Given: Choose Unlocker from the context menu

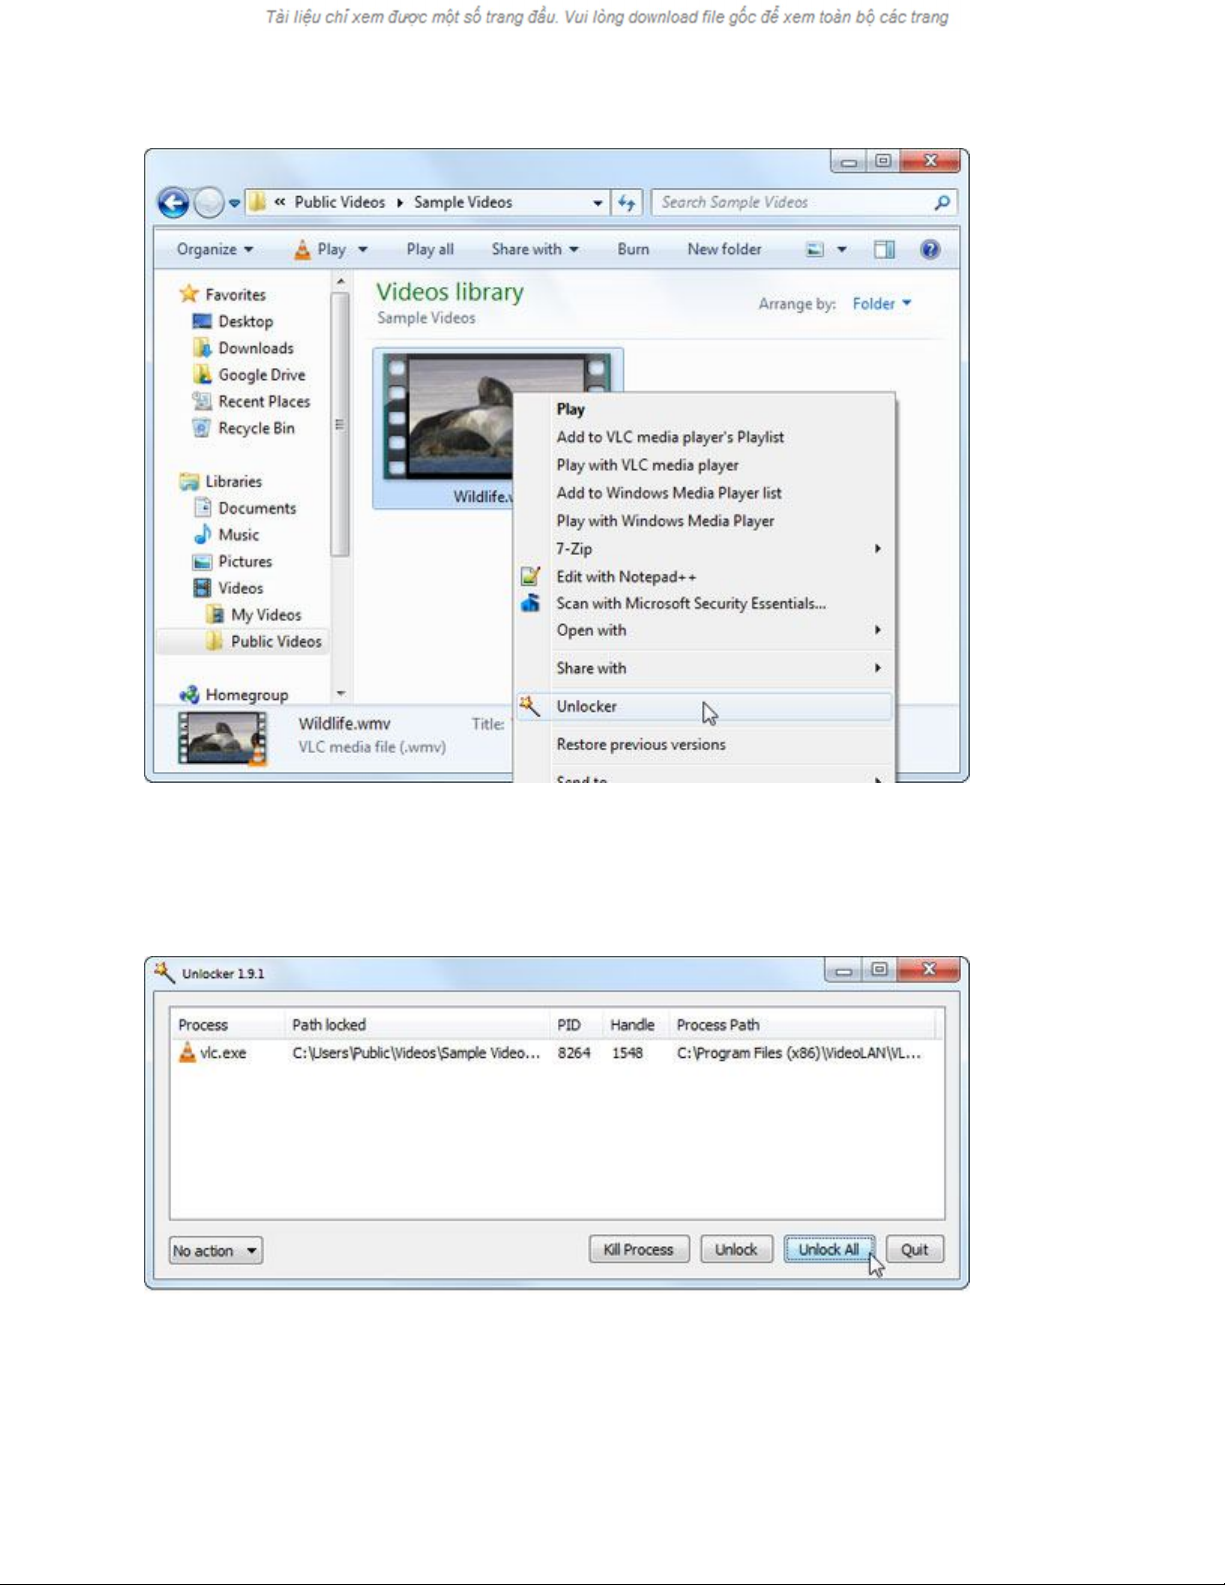Looking at the screenshot, I should coord(587,707).
